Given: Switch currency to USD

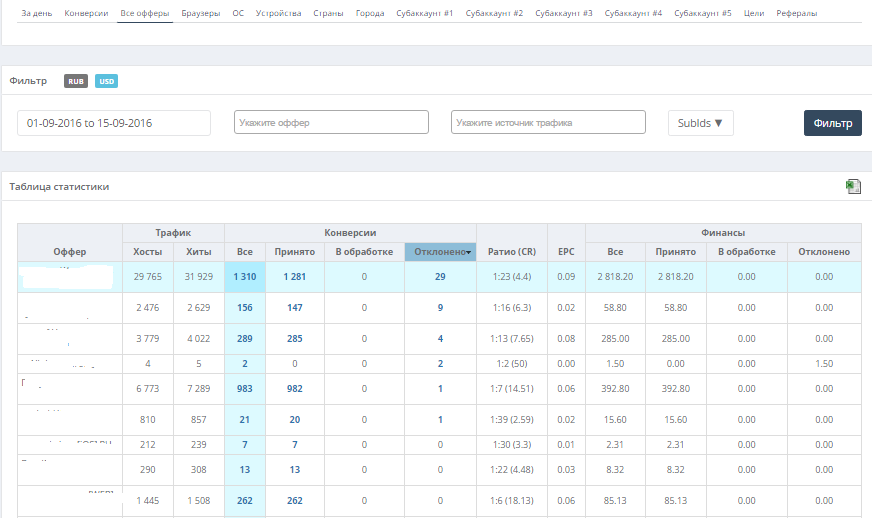Looking at the screenshot, I should pos(106,81).
